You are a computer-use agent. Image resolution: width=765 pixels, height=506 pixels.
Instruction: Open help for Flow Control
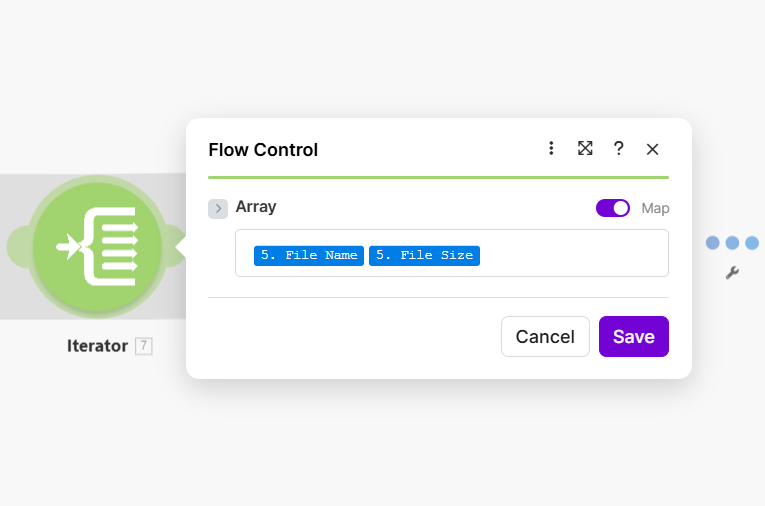619,149
